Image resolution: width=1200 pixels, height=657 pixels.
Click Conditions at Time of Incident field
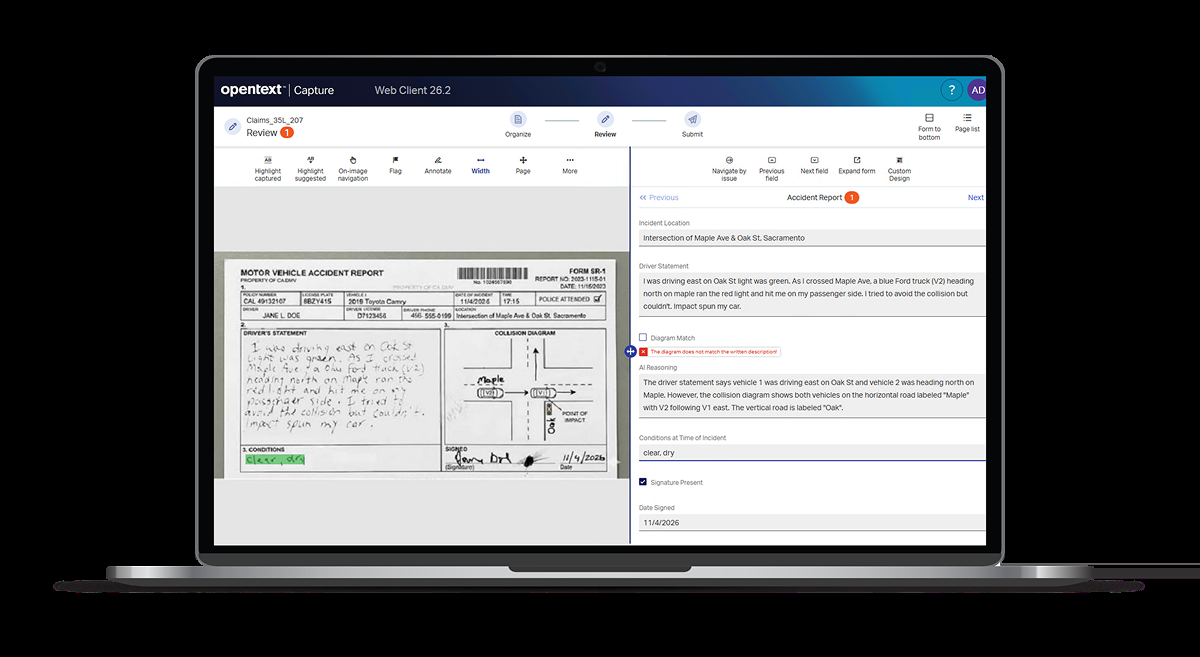click(812, 452)
